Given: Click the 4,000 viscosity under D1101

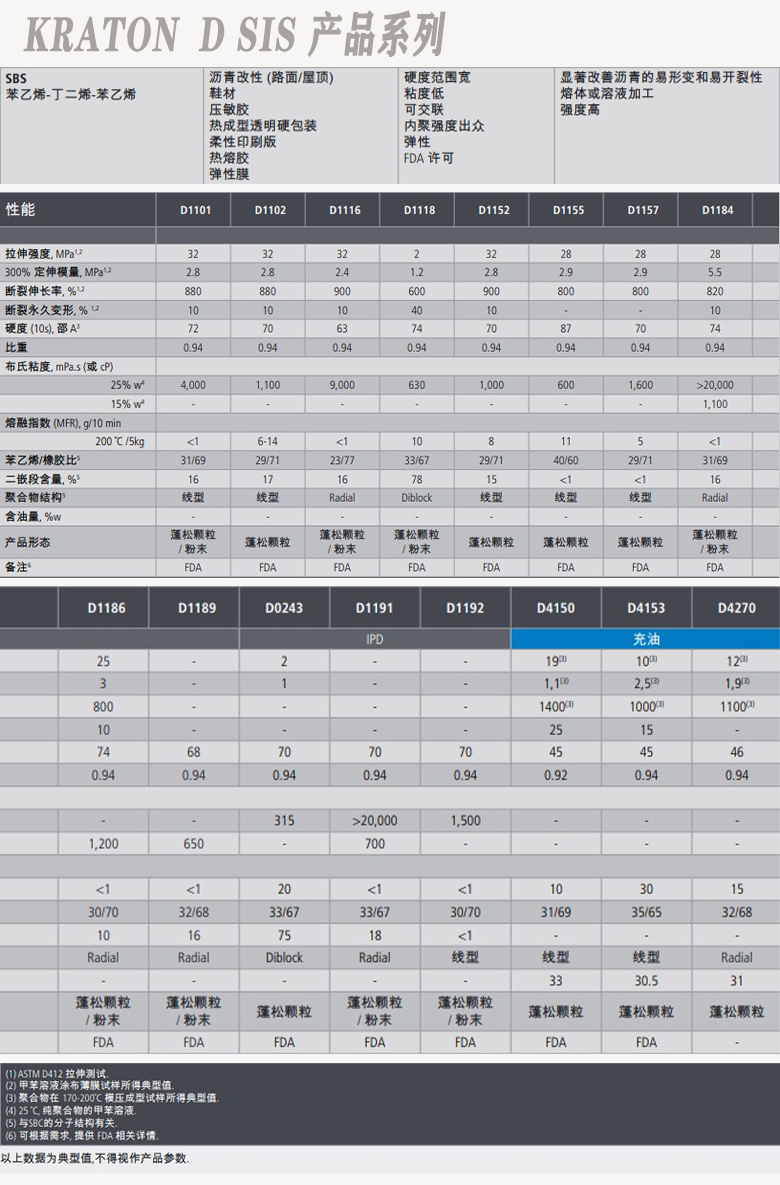Looking at the screenshot, I should click(x=193, y=385).
